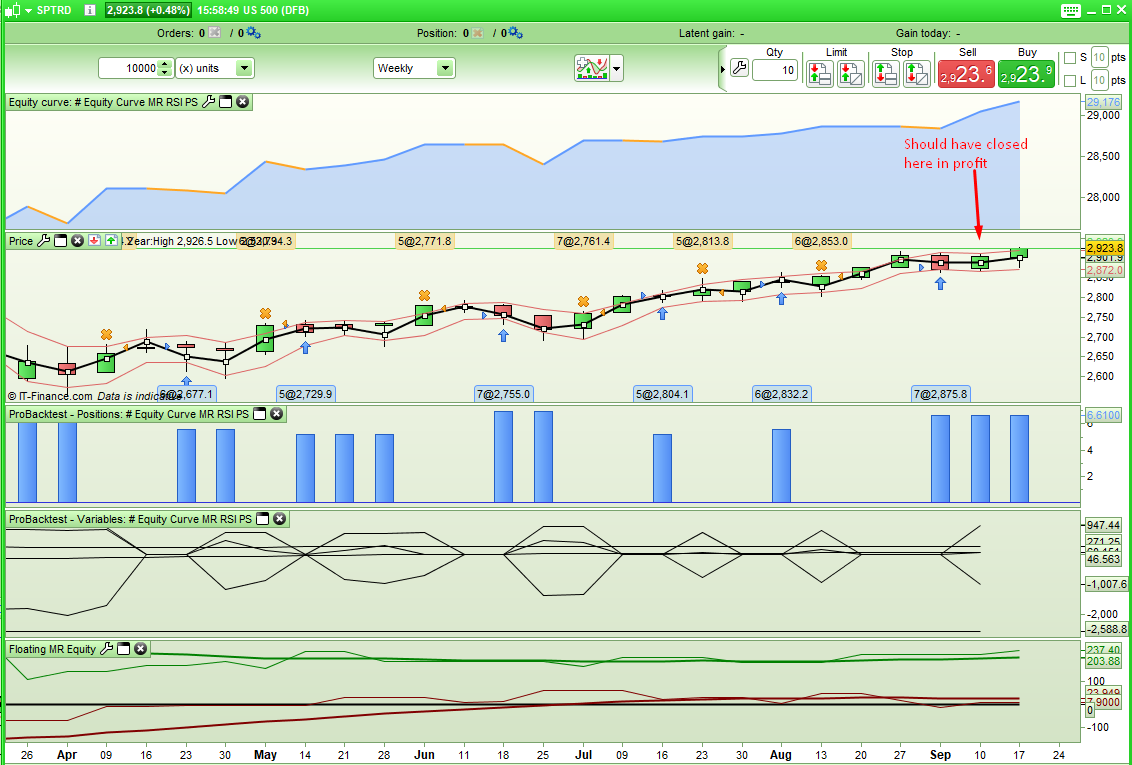The height and width of the screenshot is (765, 1132).
Task: Click the instrument info icon beside SPTRD
Action: 90,11
